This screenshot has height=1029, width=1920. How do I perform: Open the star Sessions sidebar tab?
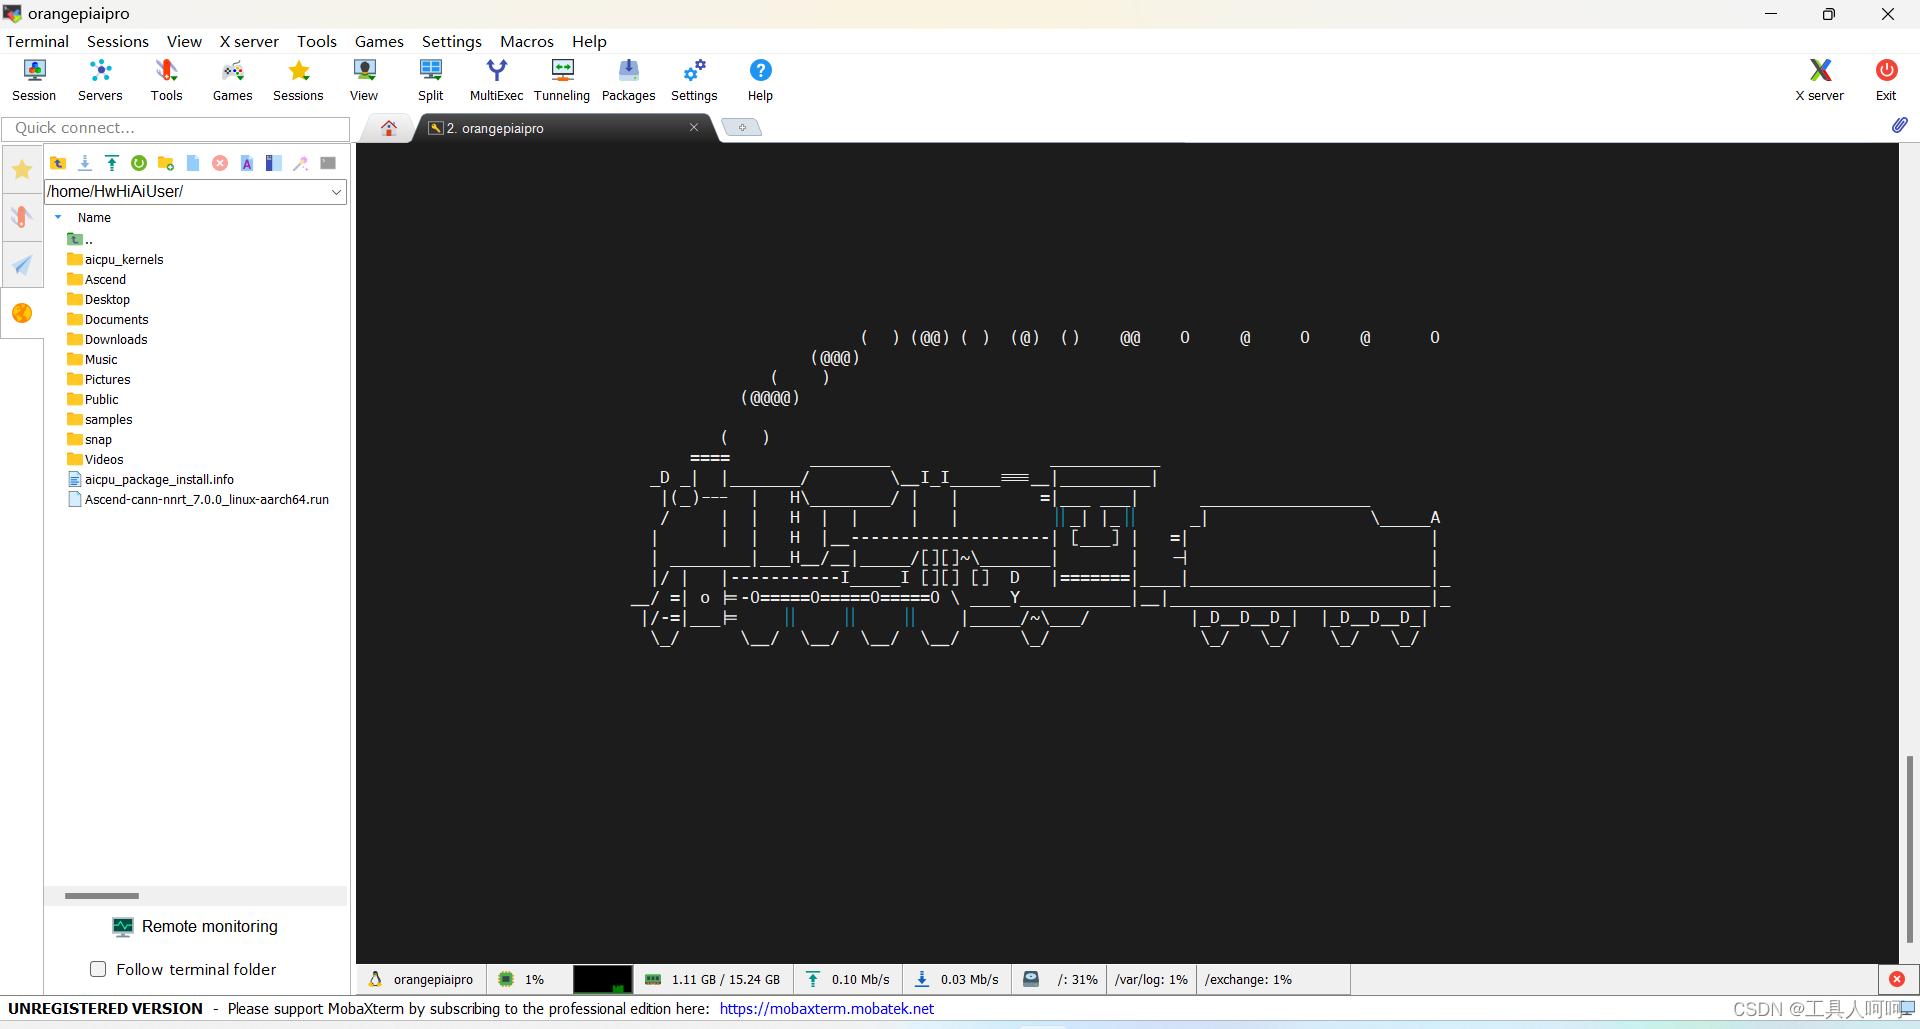22,169
